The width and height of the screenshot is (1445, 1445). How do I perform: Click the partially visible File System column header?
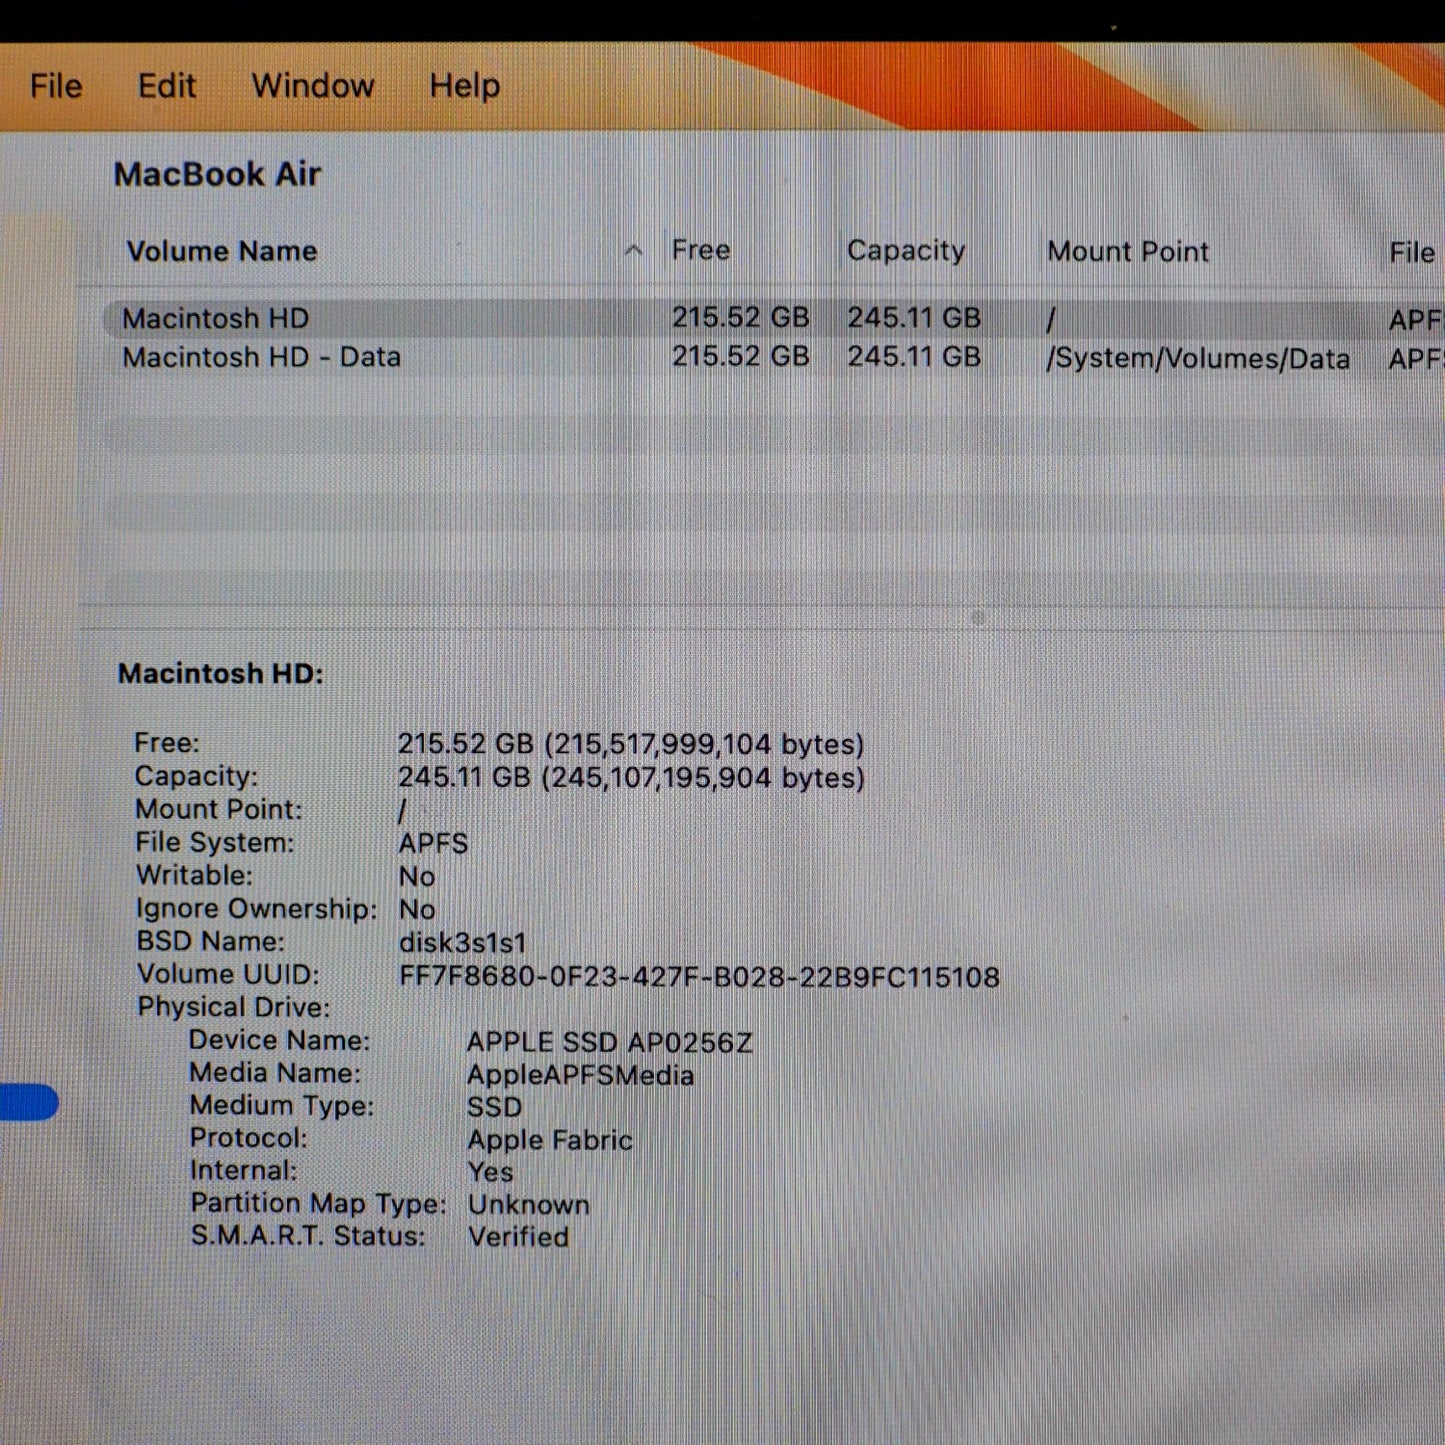tap(1411, 253)
